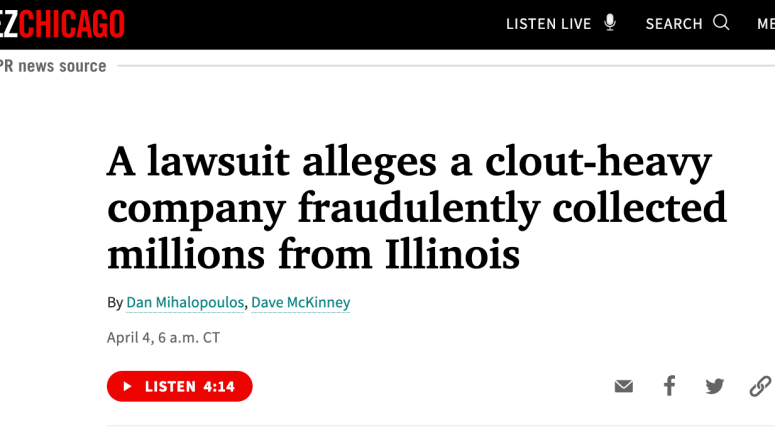Screen dimensions: 775x440
Task: Click the red CHICAGO word in the logo
Action: (x=74, y=24)
